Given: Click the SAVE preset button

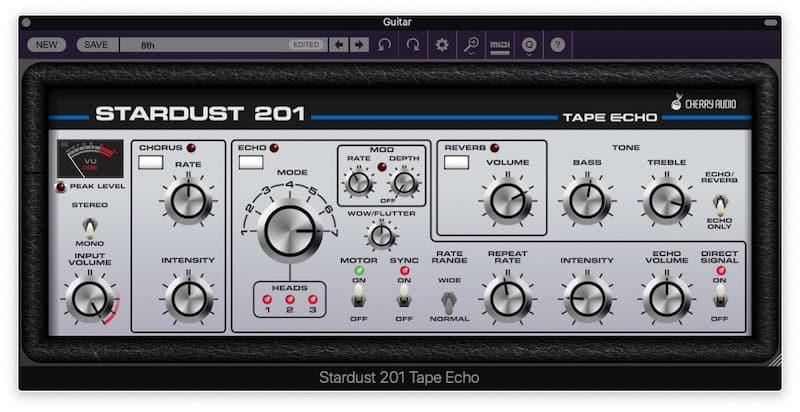Looking at the screenshot, I should click(96, 45).
